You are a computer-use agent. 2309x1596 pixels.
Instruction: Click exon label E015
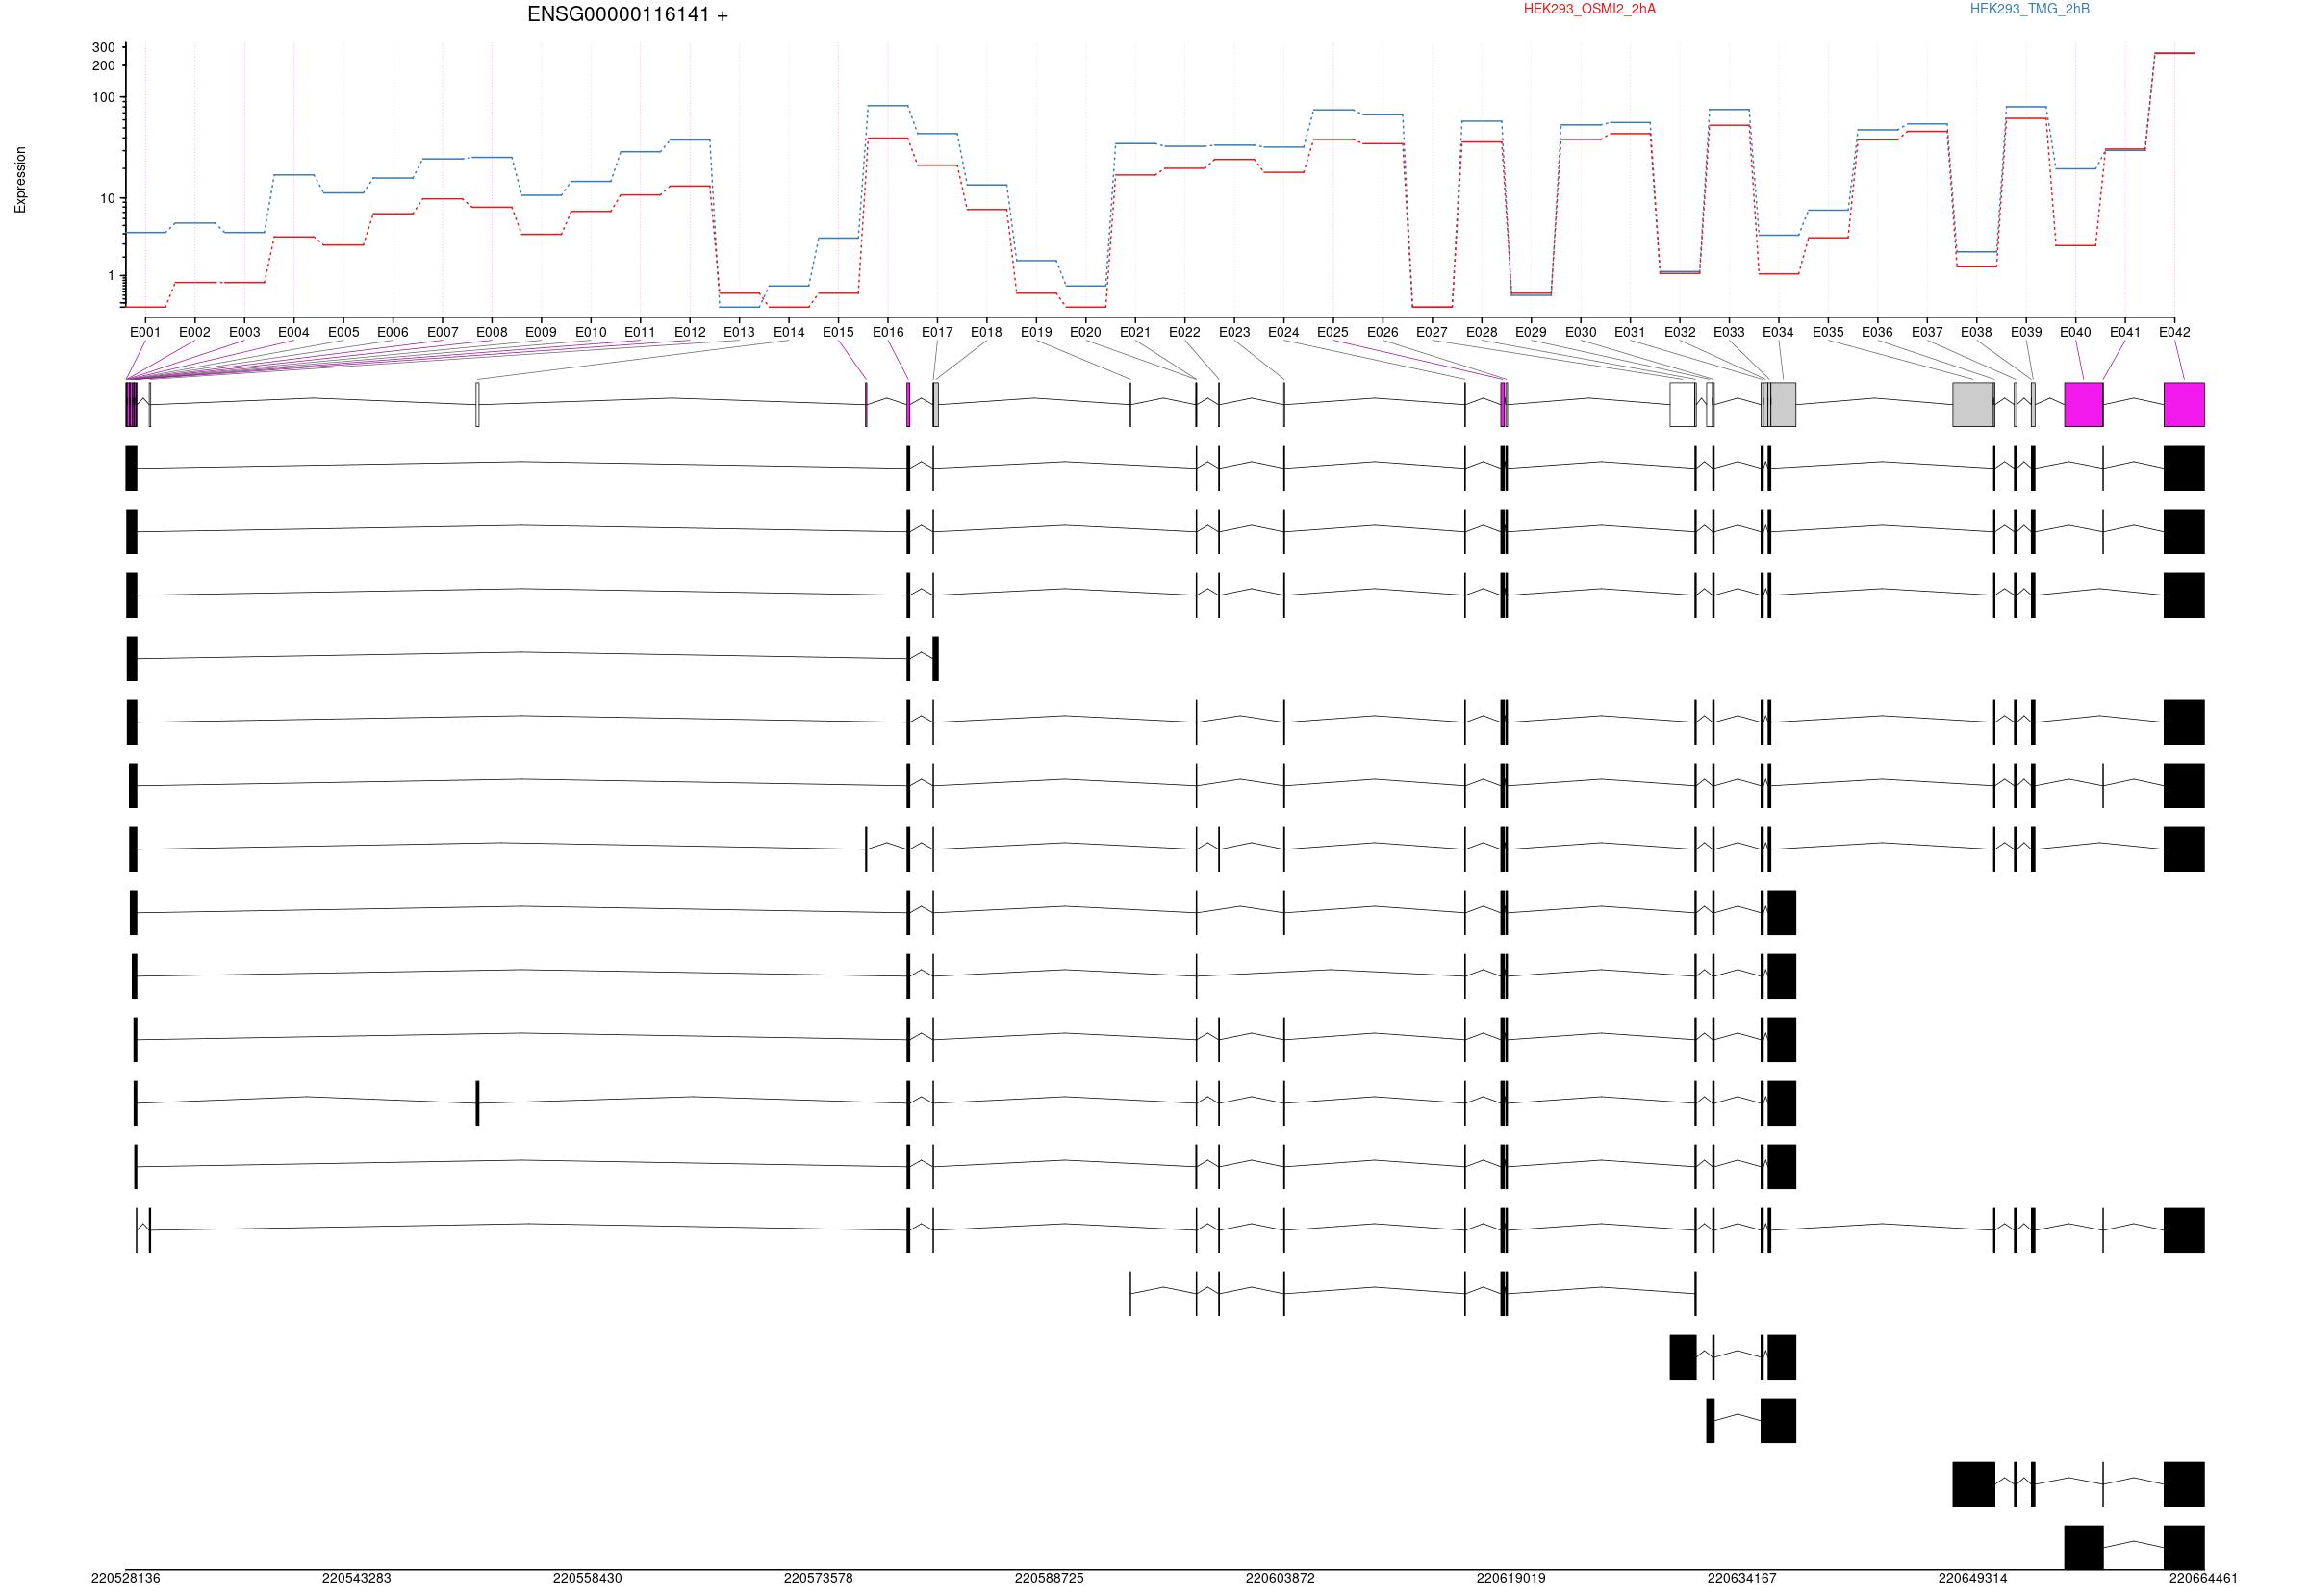pos(838,333)
